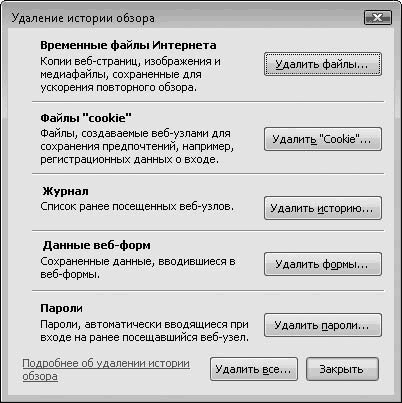The width and height of the screenshot is (402, 403).
Task: Click the "Удалить файлы..." button
Action: (x=323, y=64)
